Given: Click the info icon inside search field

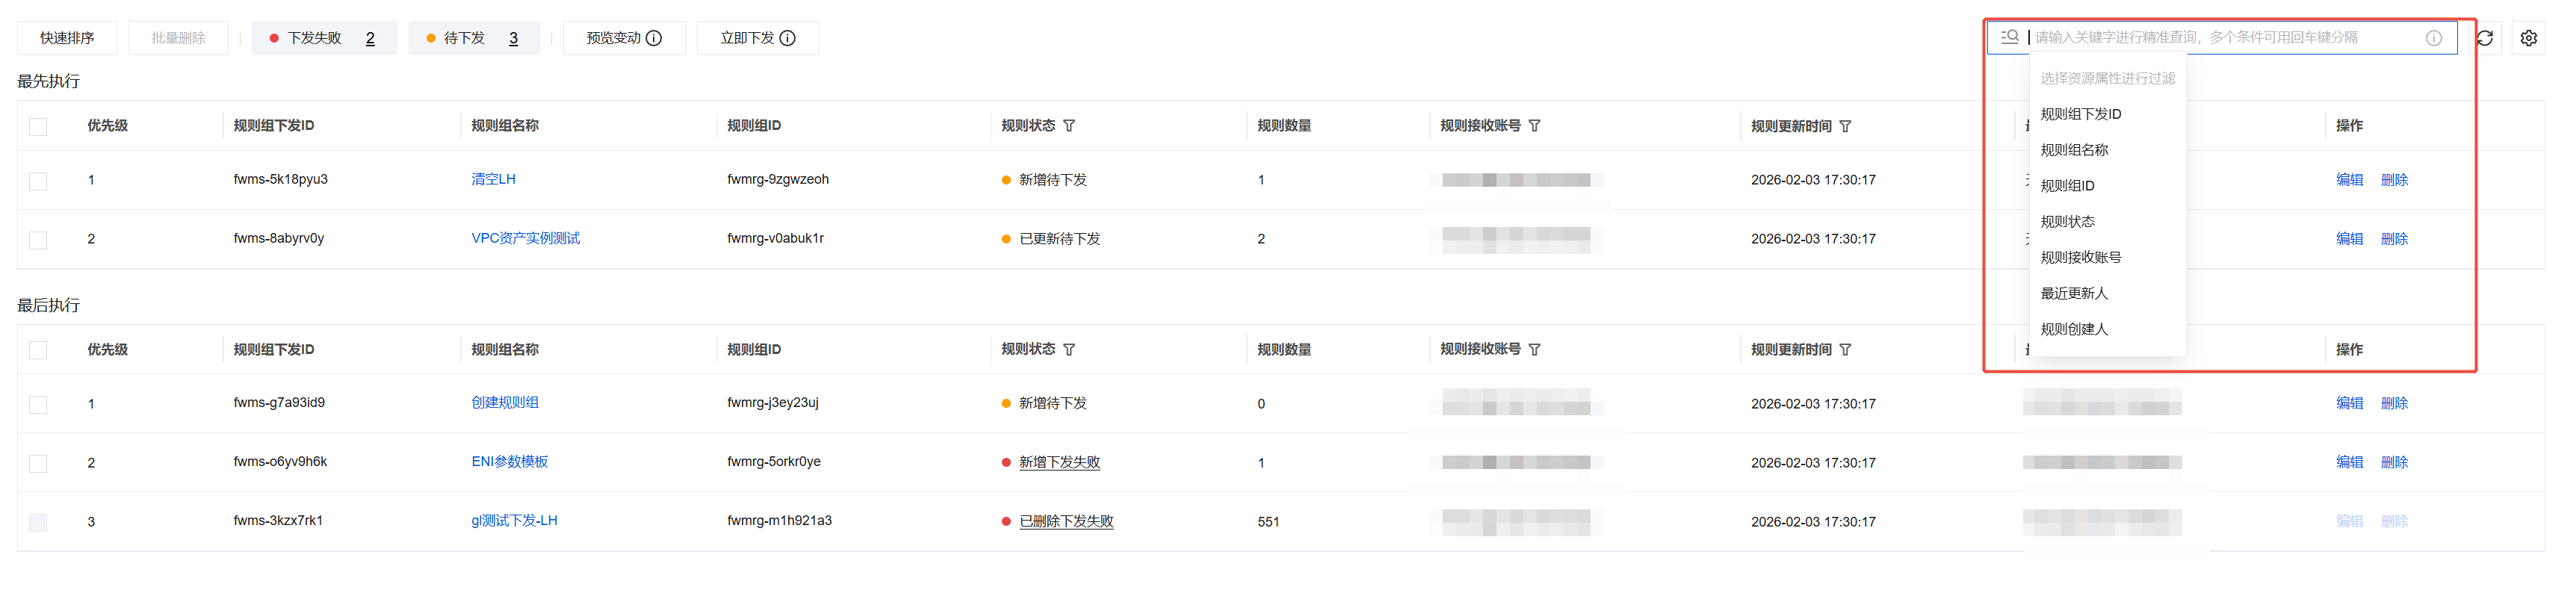Looking at the screenshot, I should pos(2433,38).
